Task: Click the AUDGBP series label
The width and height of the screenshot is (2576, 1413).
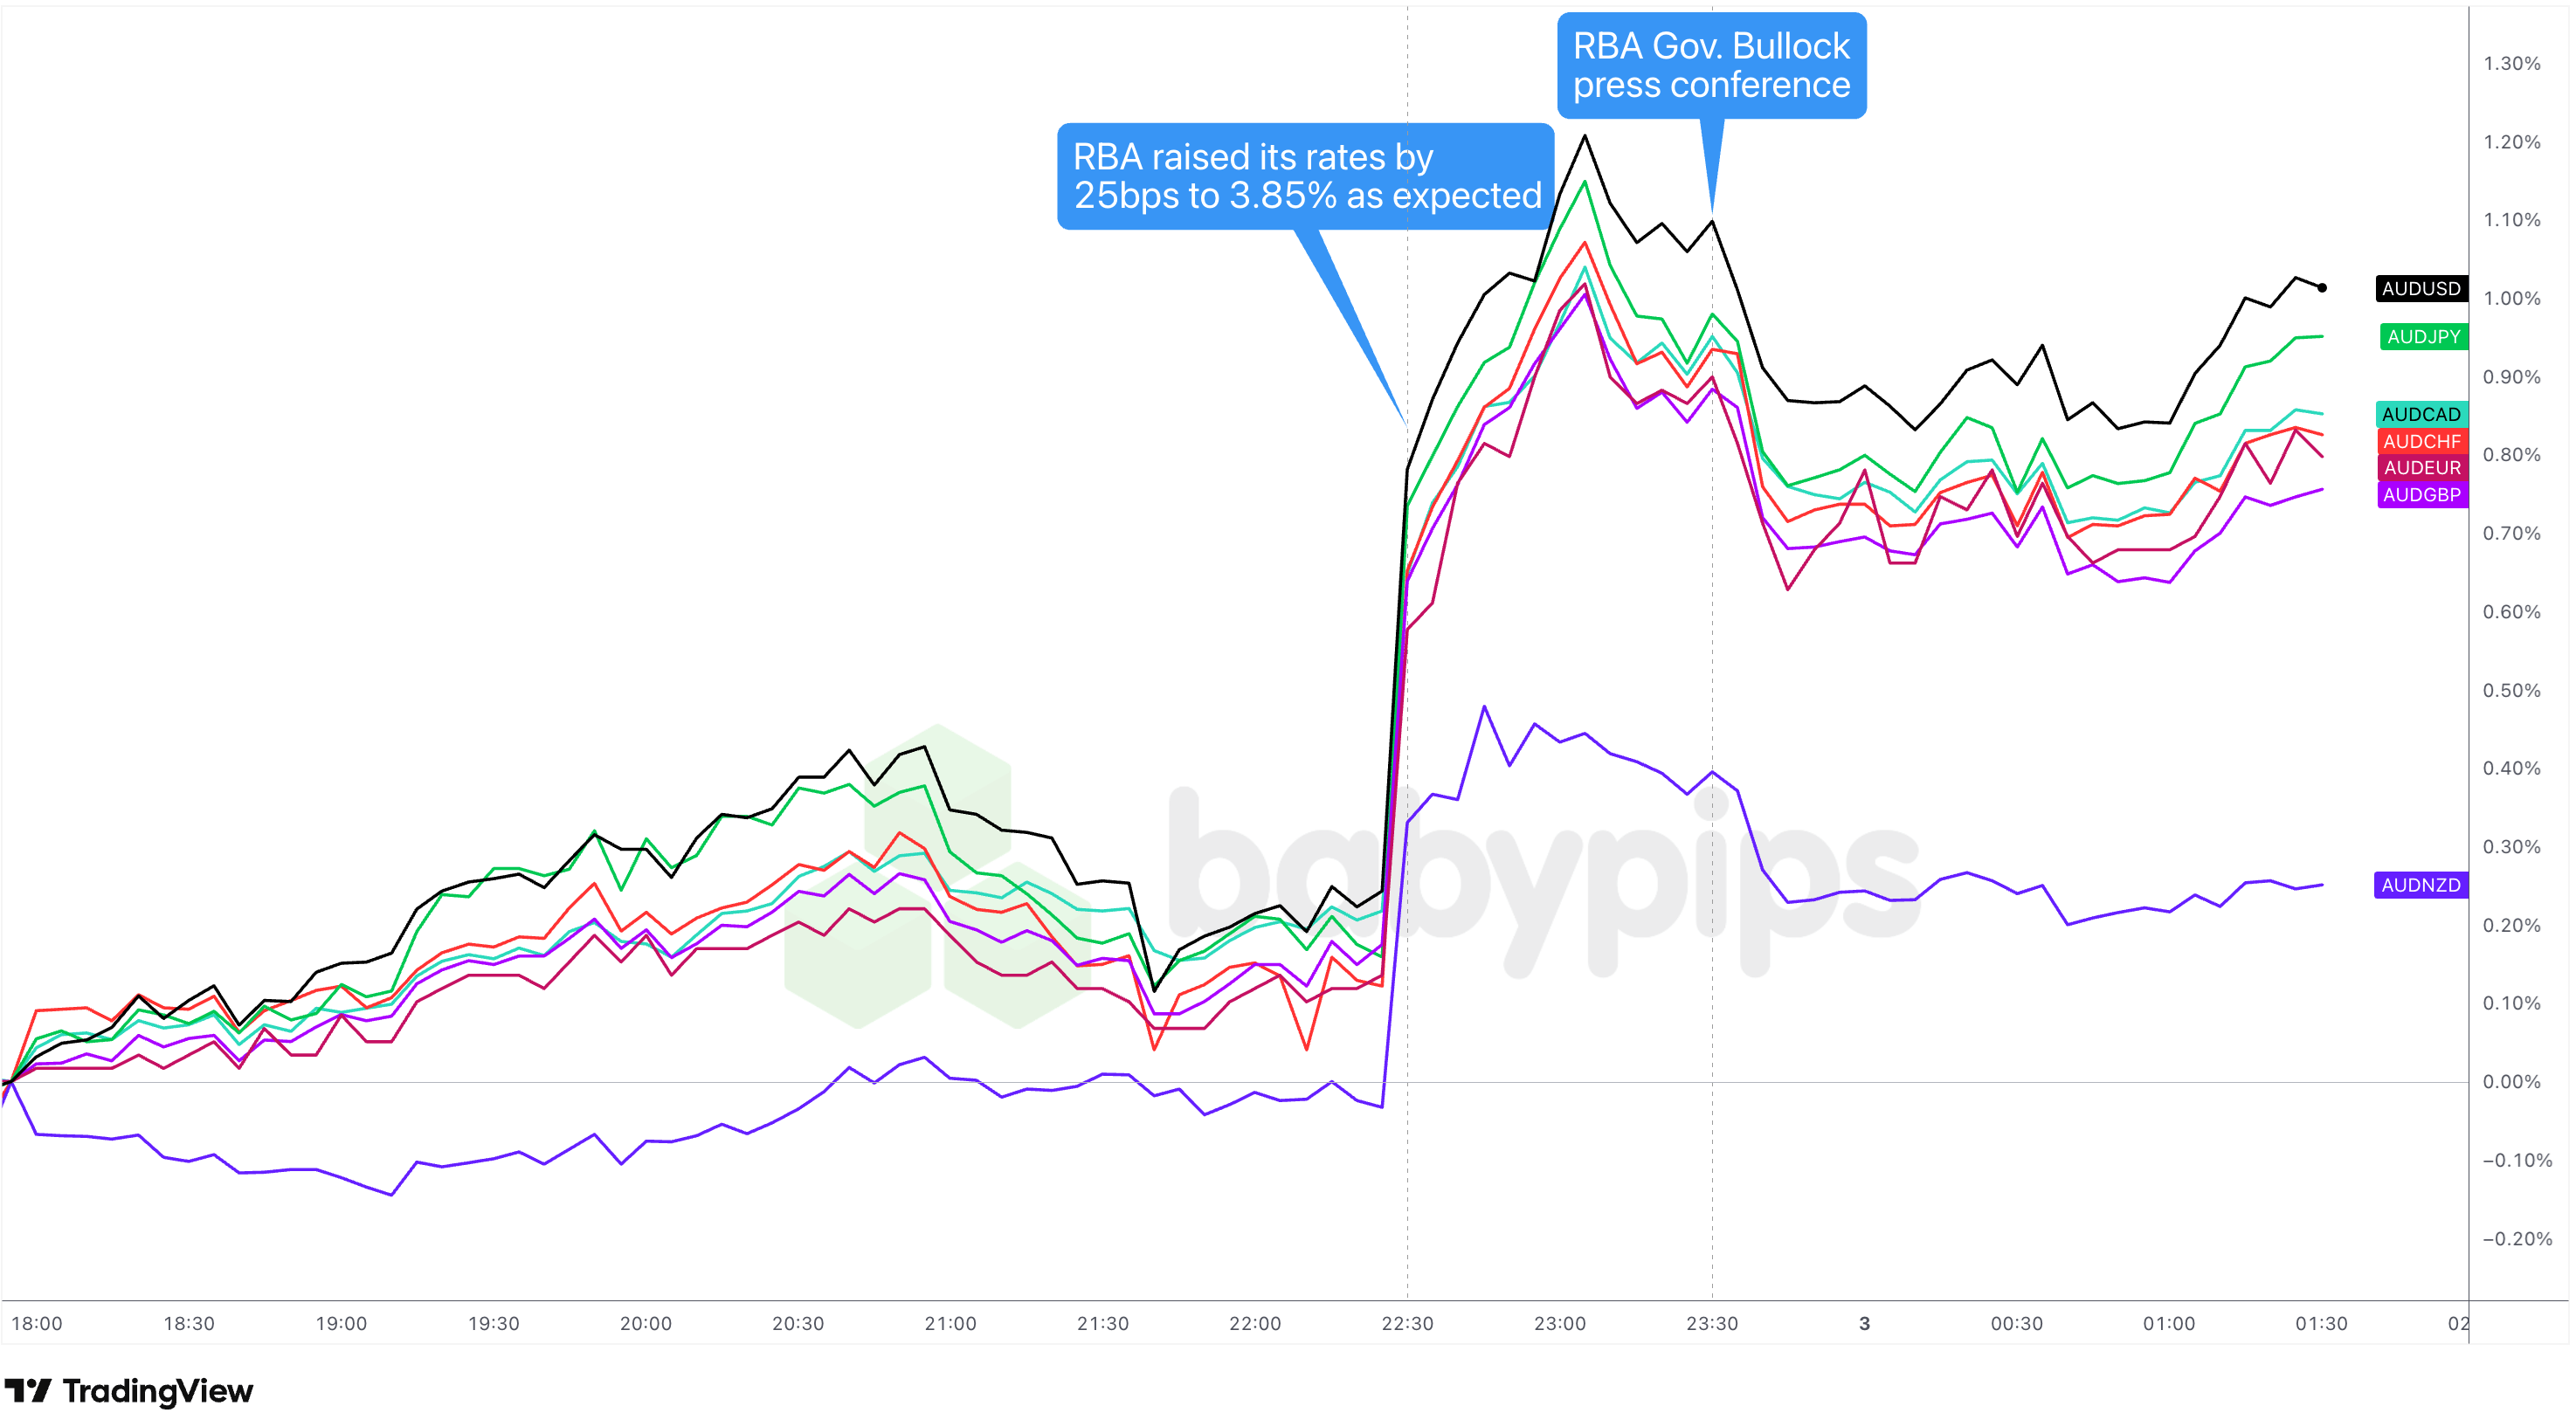Action: pyautogui.click(x=2421, y=494)
